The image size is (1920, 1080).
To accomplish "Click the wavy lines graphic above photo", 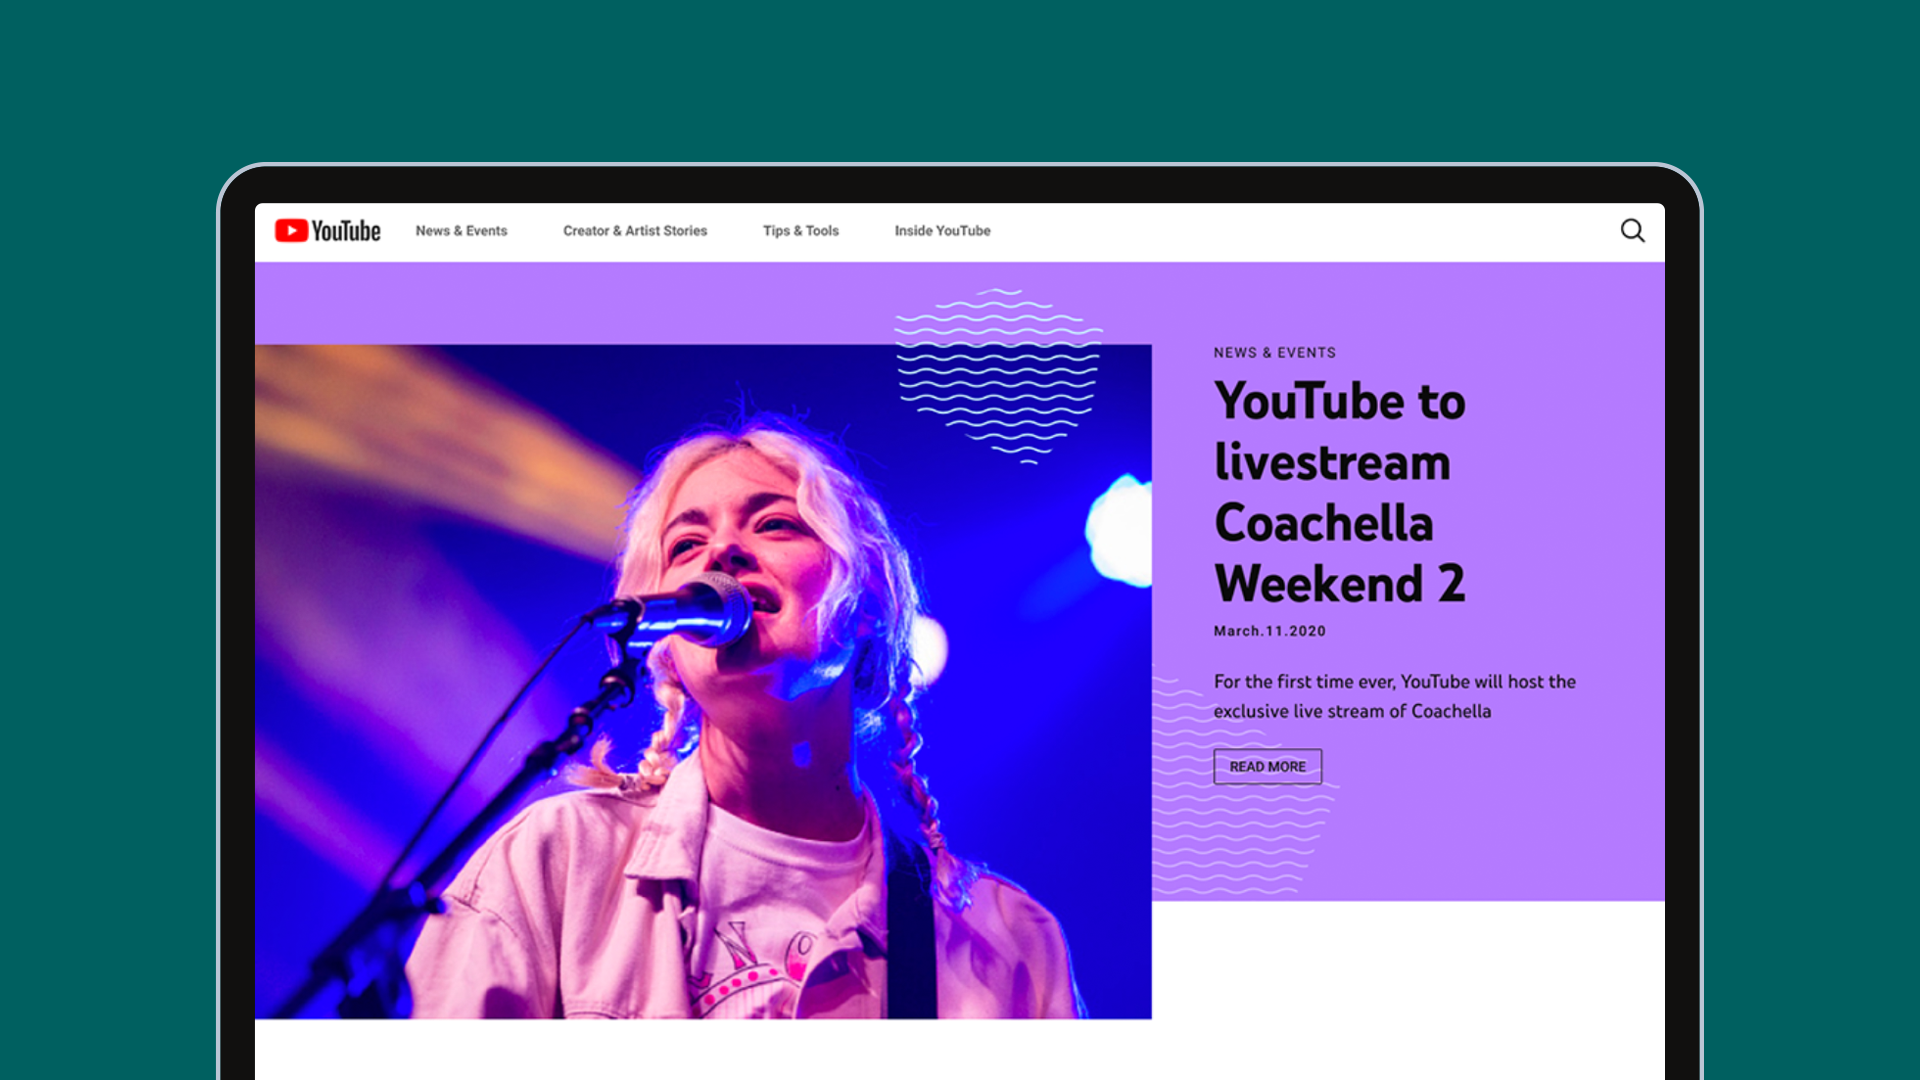I will point(998,376).
